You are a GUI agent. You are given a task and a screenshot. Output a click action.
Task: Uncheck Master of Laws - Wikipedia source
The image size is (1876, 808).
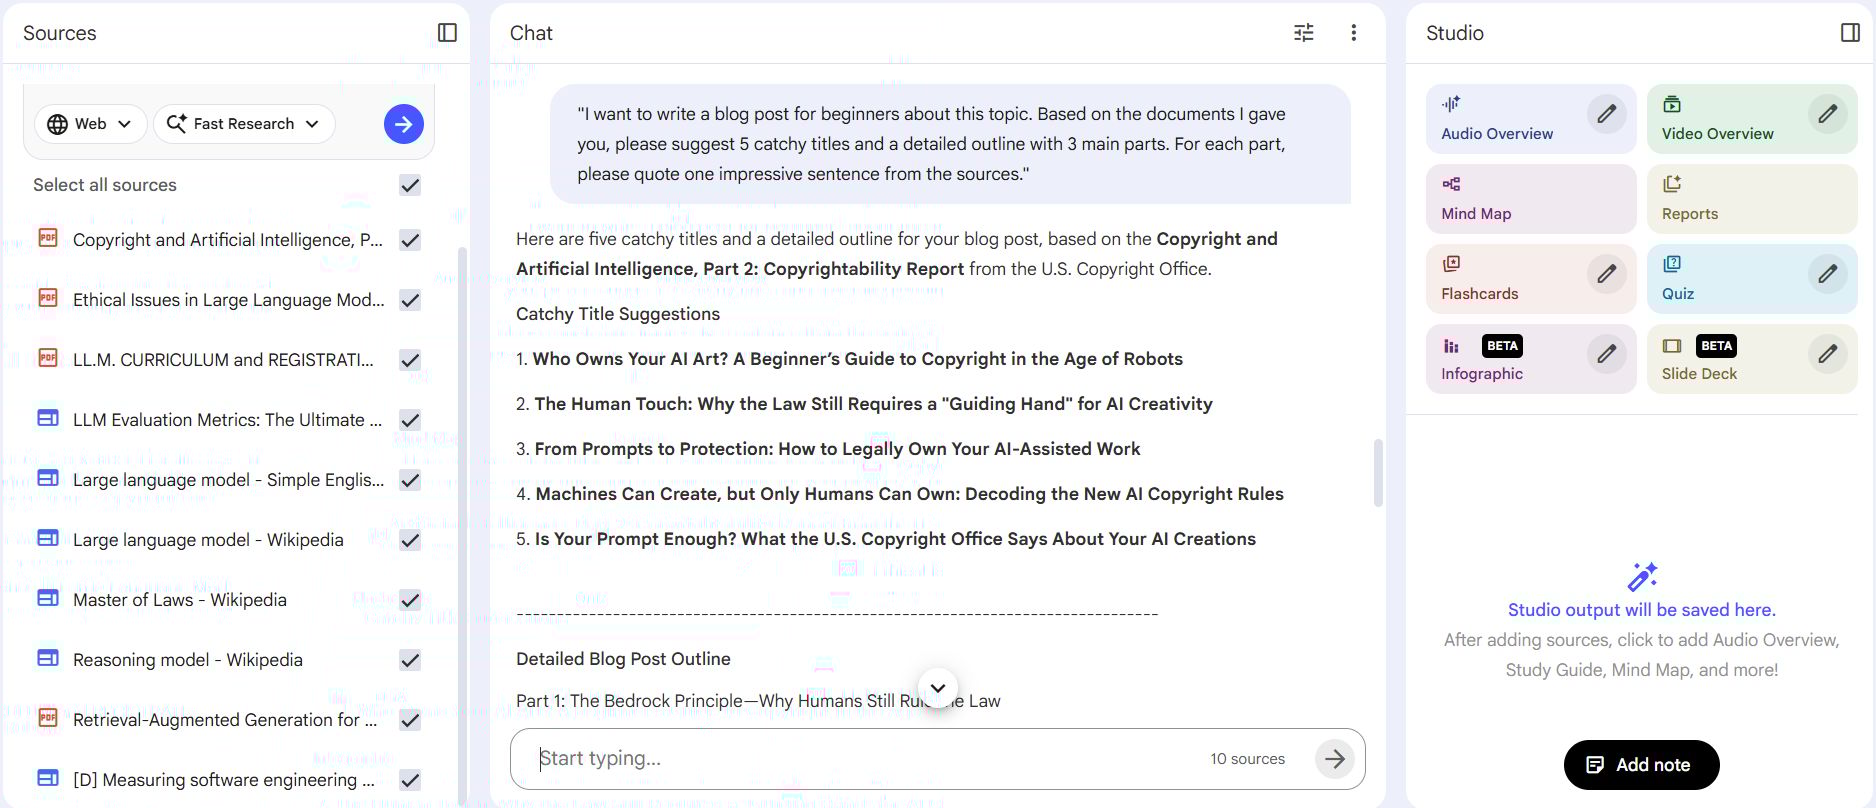[410, 600]
